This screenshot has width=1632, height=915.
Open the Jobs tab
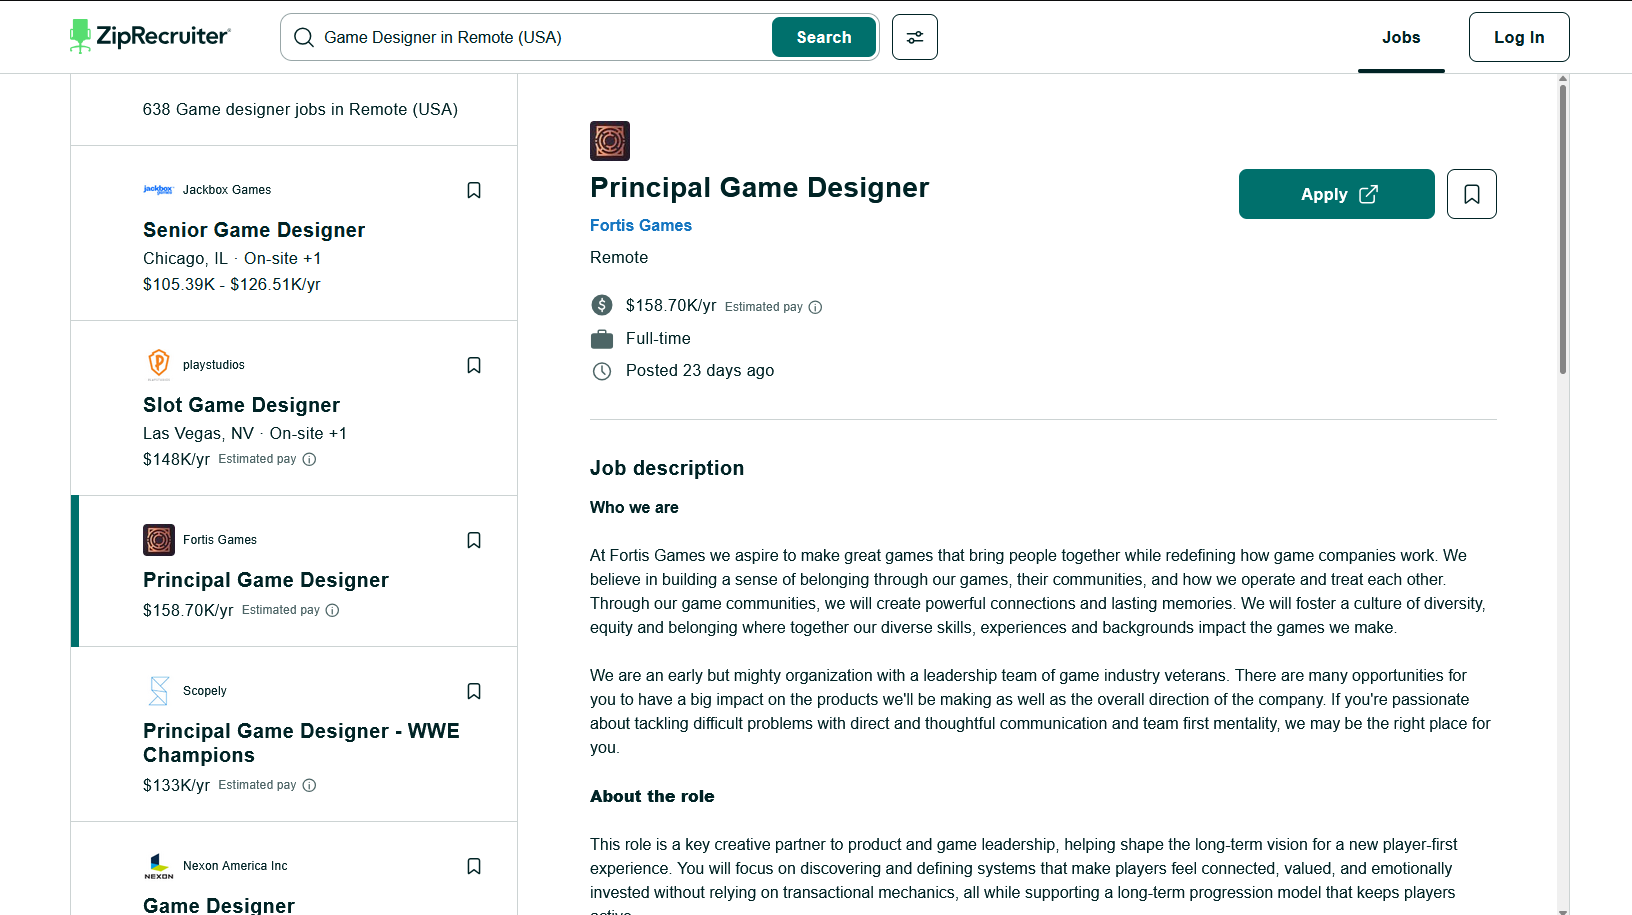pos(1401,37)
